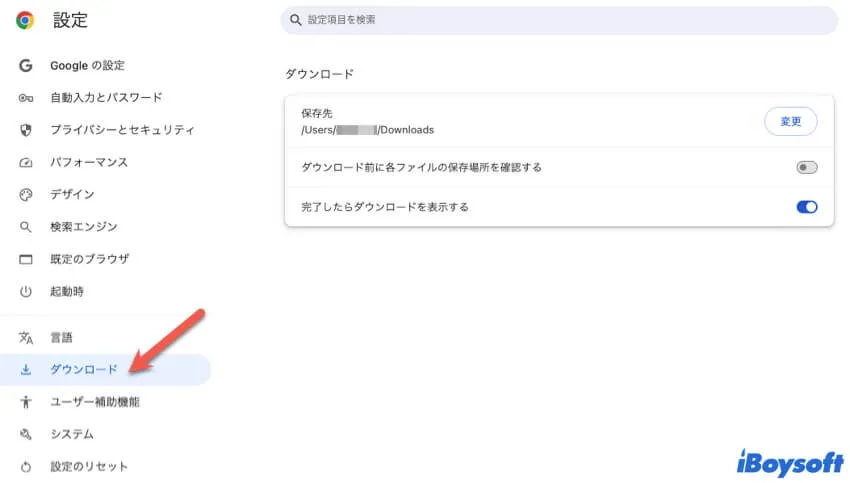Click the shield icon for privacy and security
This screenshot has height=483, width=850.
(x=25, y=130)
